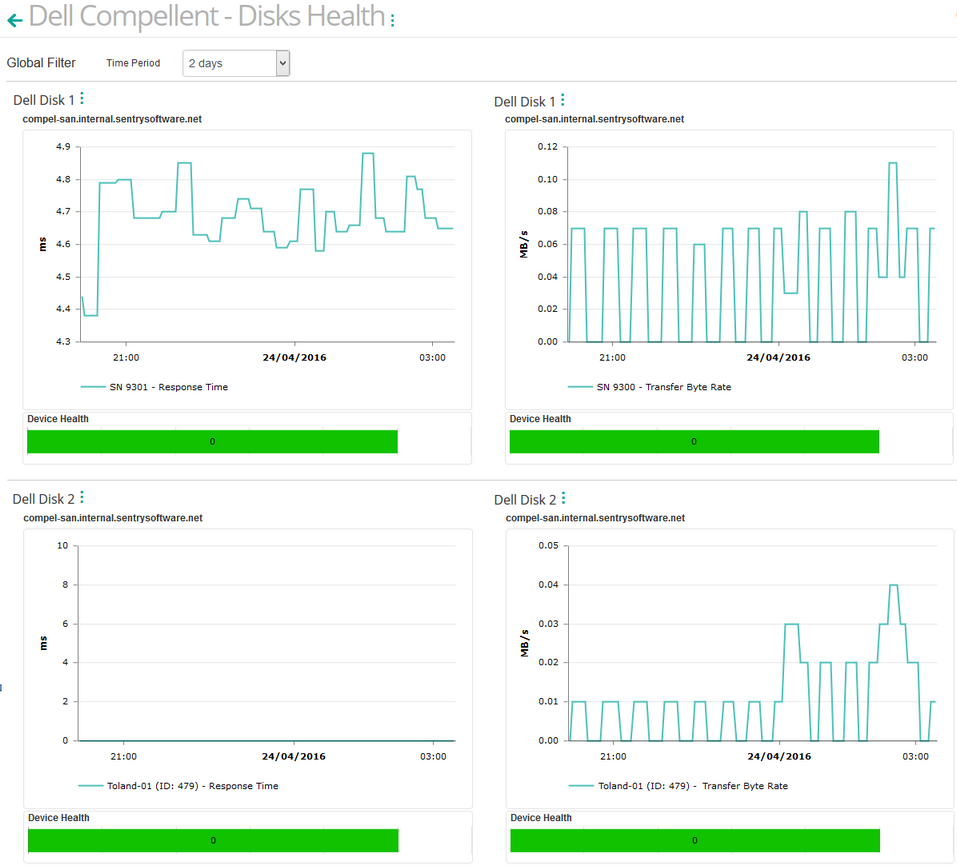
Task: Toggle the Toland-01 Transfer Byte Rate series
Action: [x=578, y=785]
